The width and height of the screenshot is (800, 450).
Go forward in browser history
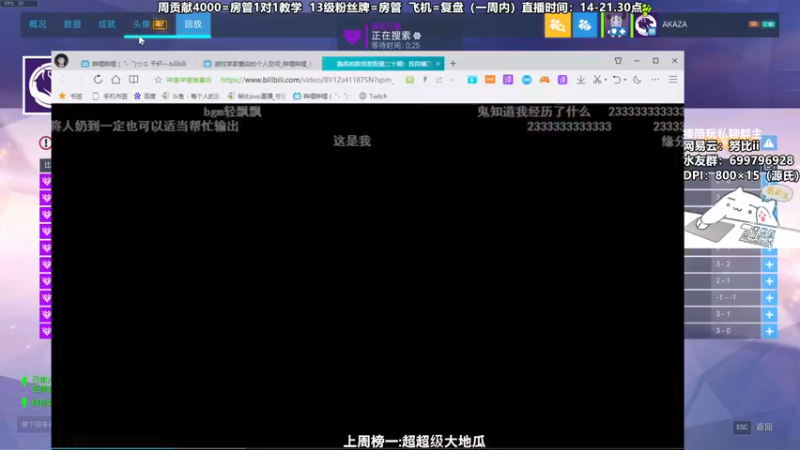80,80
